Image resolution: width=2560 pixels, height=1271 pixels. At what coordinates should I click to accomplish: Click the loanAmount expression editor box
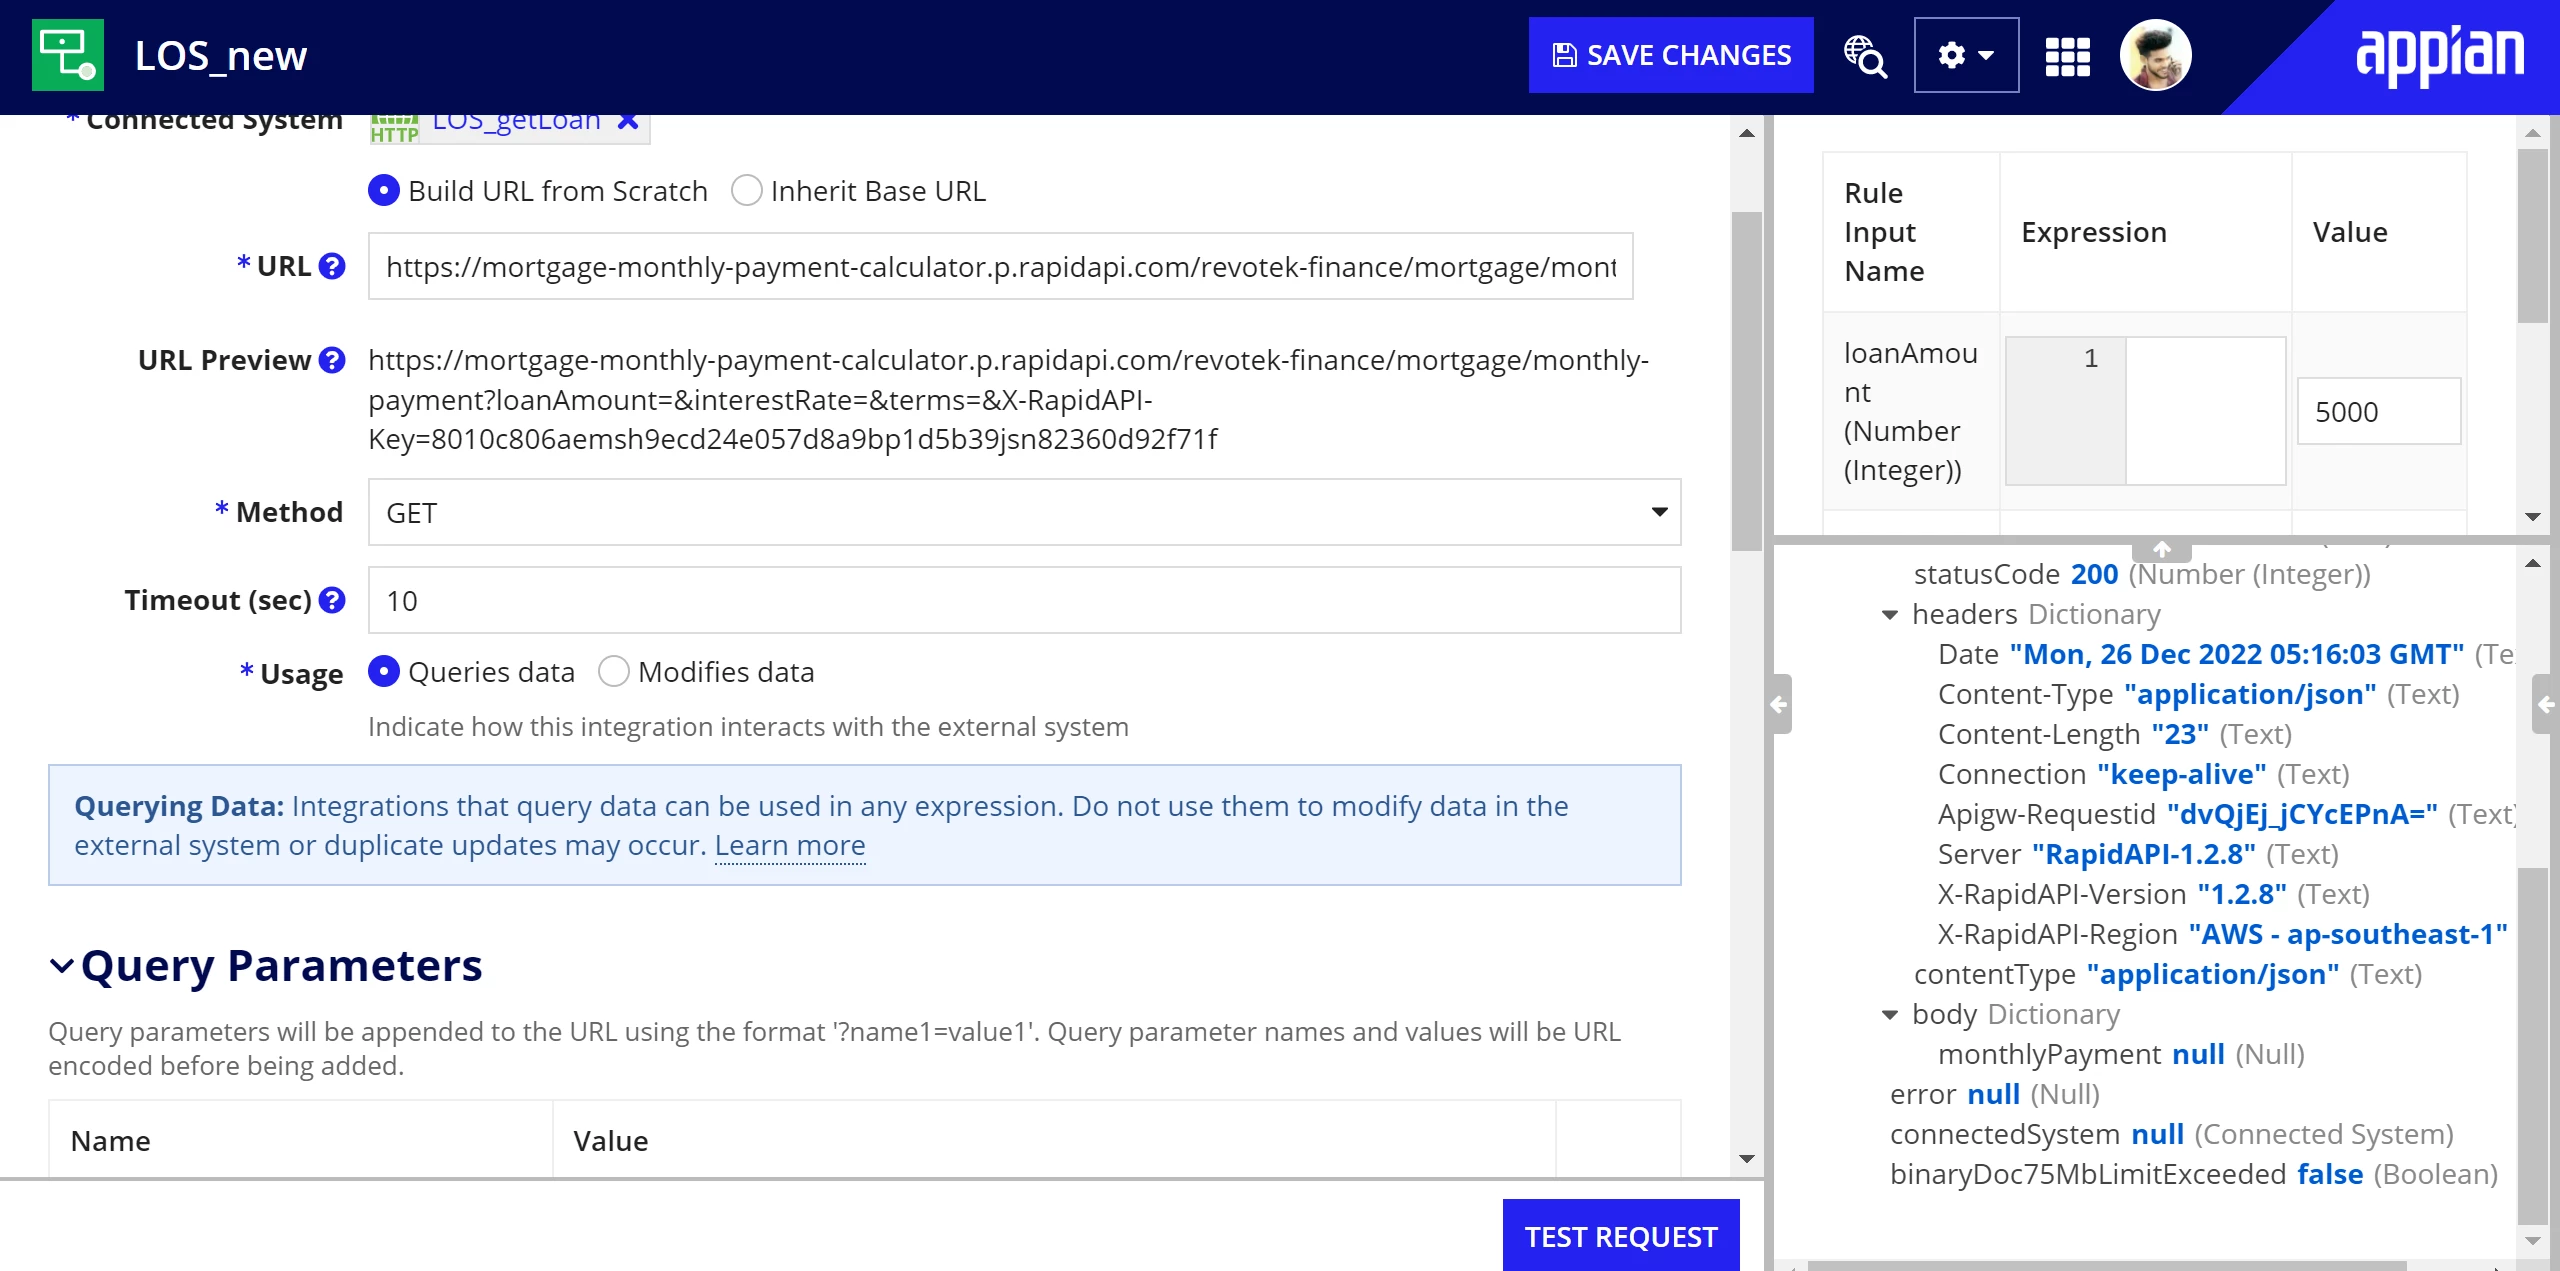(2146, 411)
